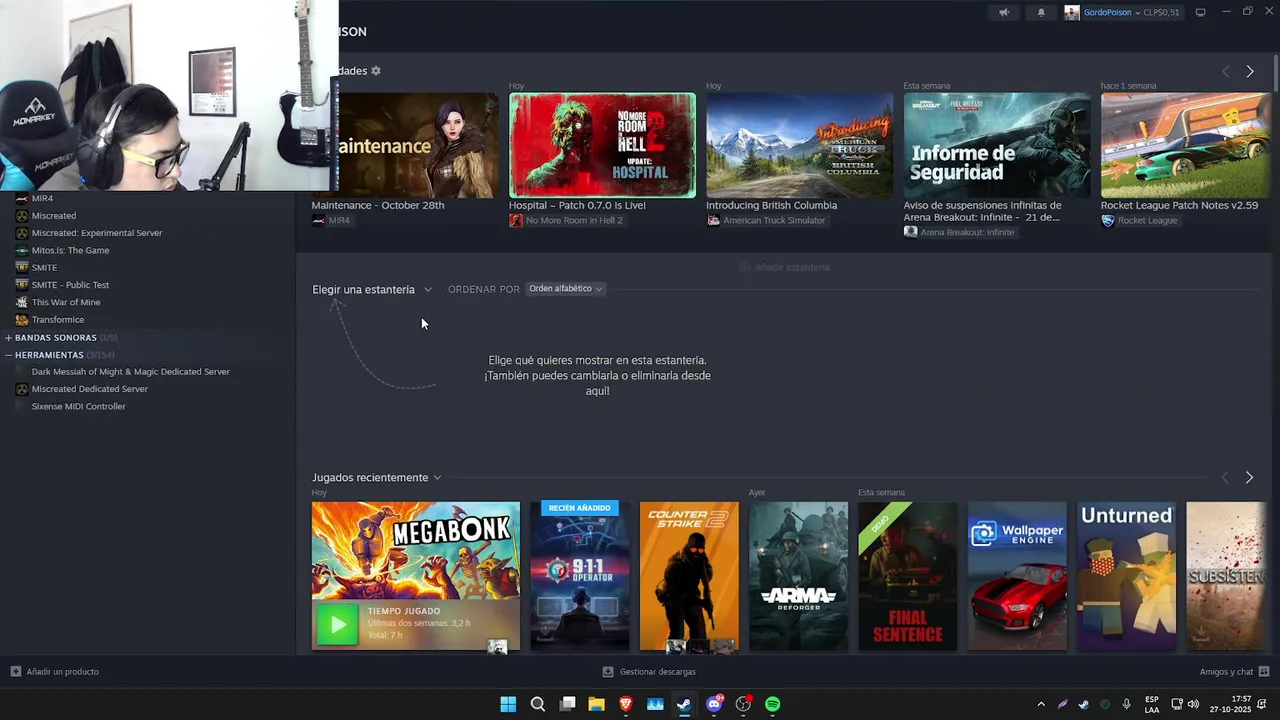Select Miscreated: Experimental Server entry
Screen dimensions: 1280x720
click(x=97, y=233)
